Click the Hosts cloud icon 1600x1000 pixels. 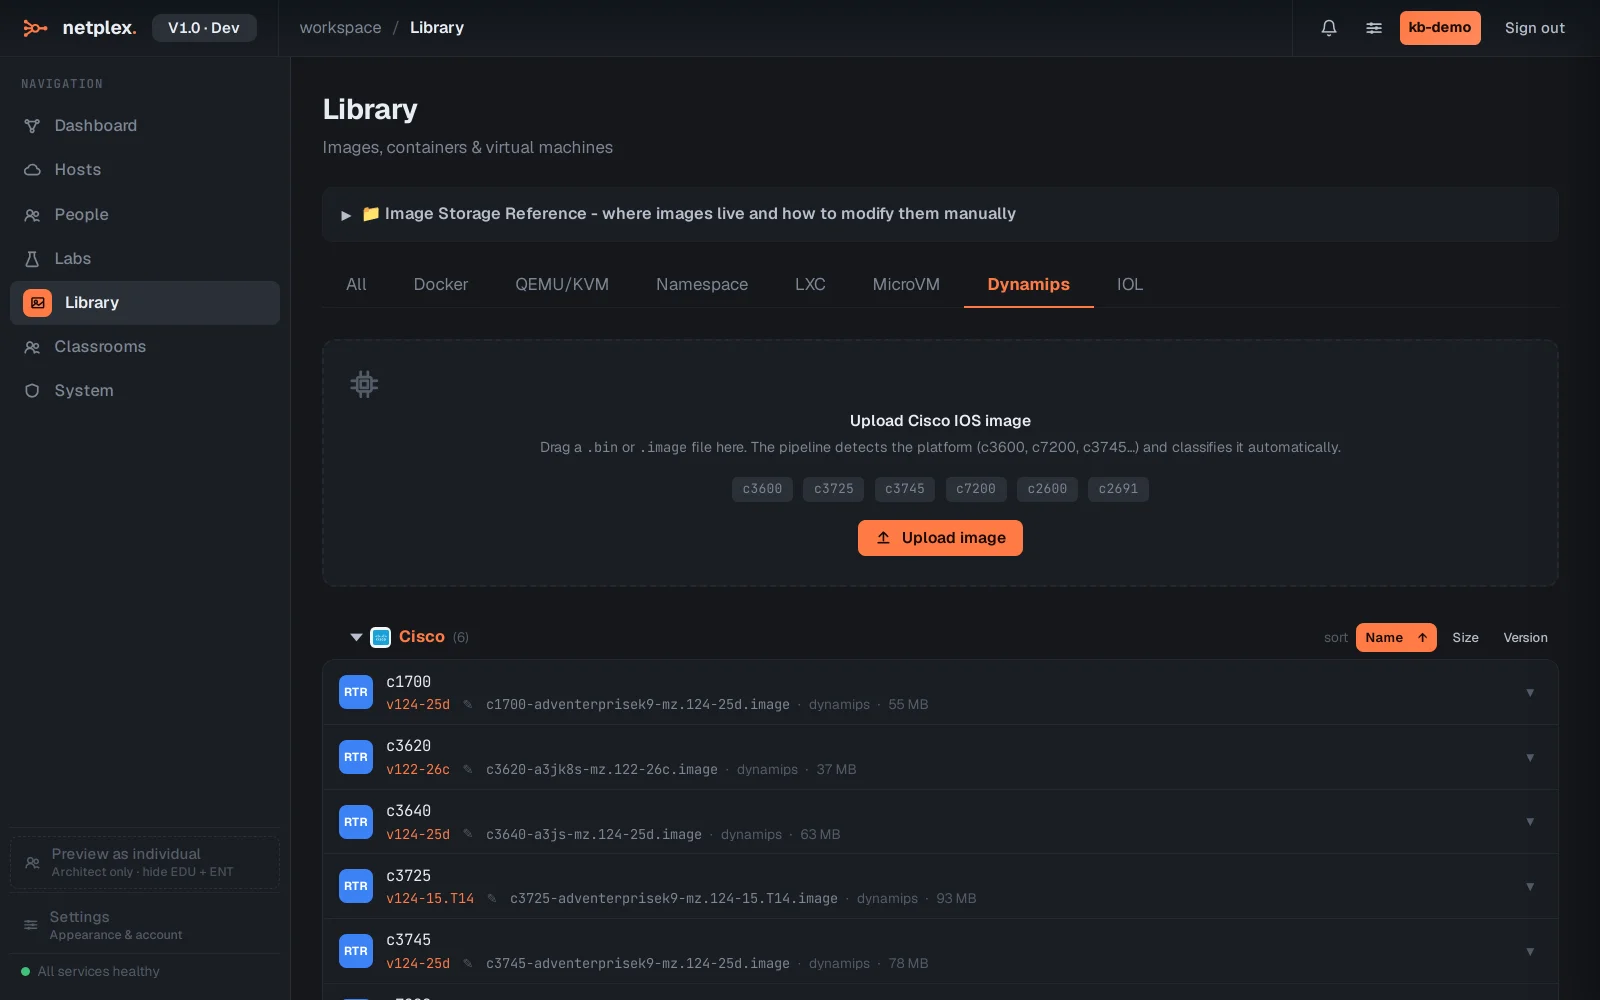click(32, 170)
